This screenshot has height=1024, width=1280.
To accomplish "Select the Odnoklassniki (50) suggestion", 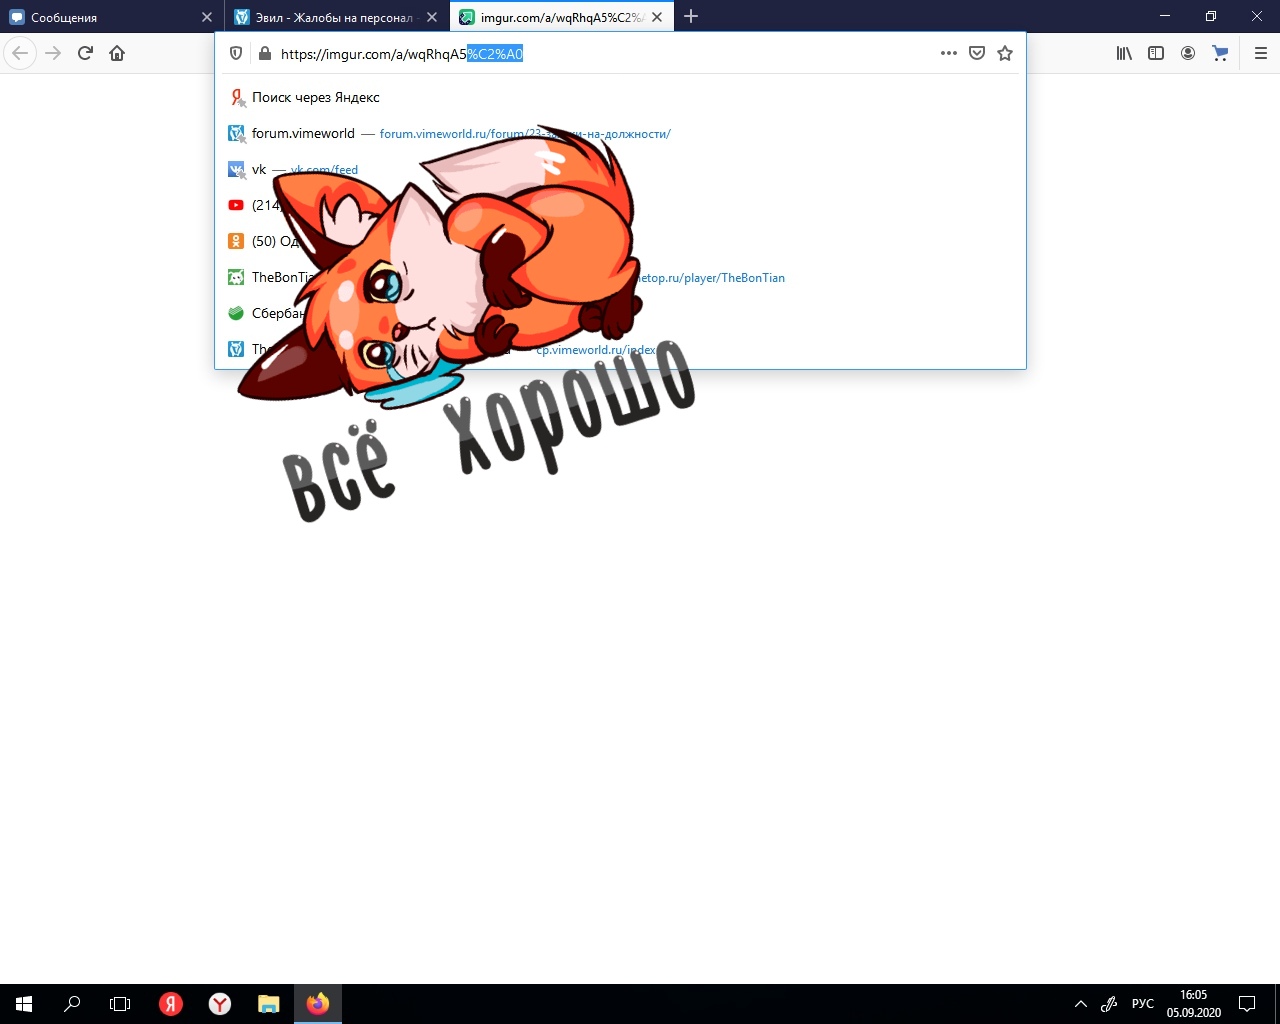I will tap(620, 241).
